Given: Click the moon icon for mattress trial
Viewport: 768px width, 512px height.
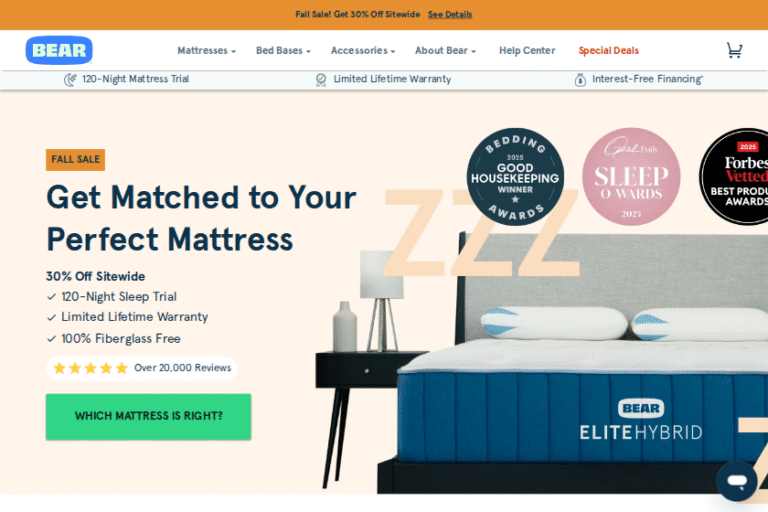Looking at the screenshot, I should pyautogui.click(x=70, y=79).
